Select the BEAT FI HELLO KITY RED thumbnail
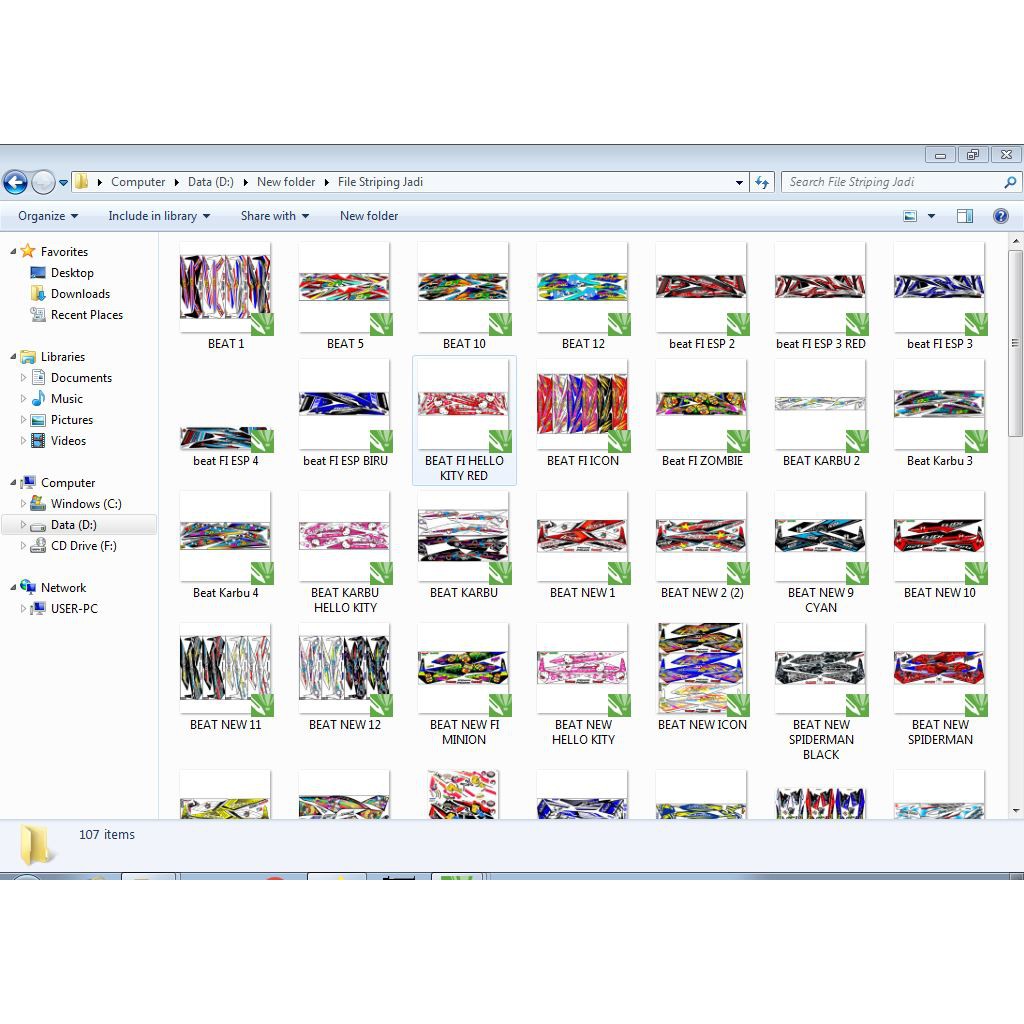The height and width of the screenshot is (1024, 1024). pos(463,404)
